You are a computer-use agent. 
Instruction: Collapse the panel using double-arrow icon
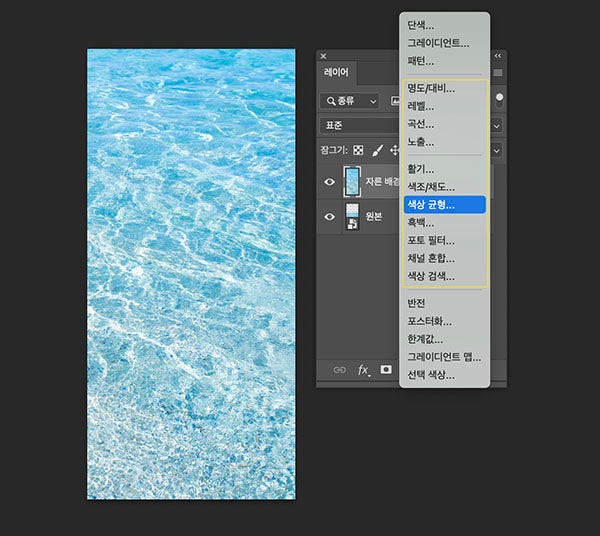[x=498, y=56]
